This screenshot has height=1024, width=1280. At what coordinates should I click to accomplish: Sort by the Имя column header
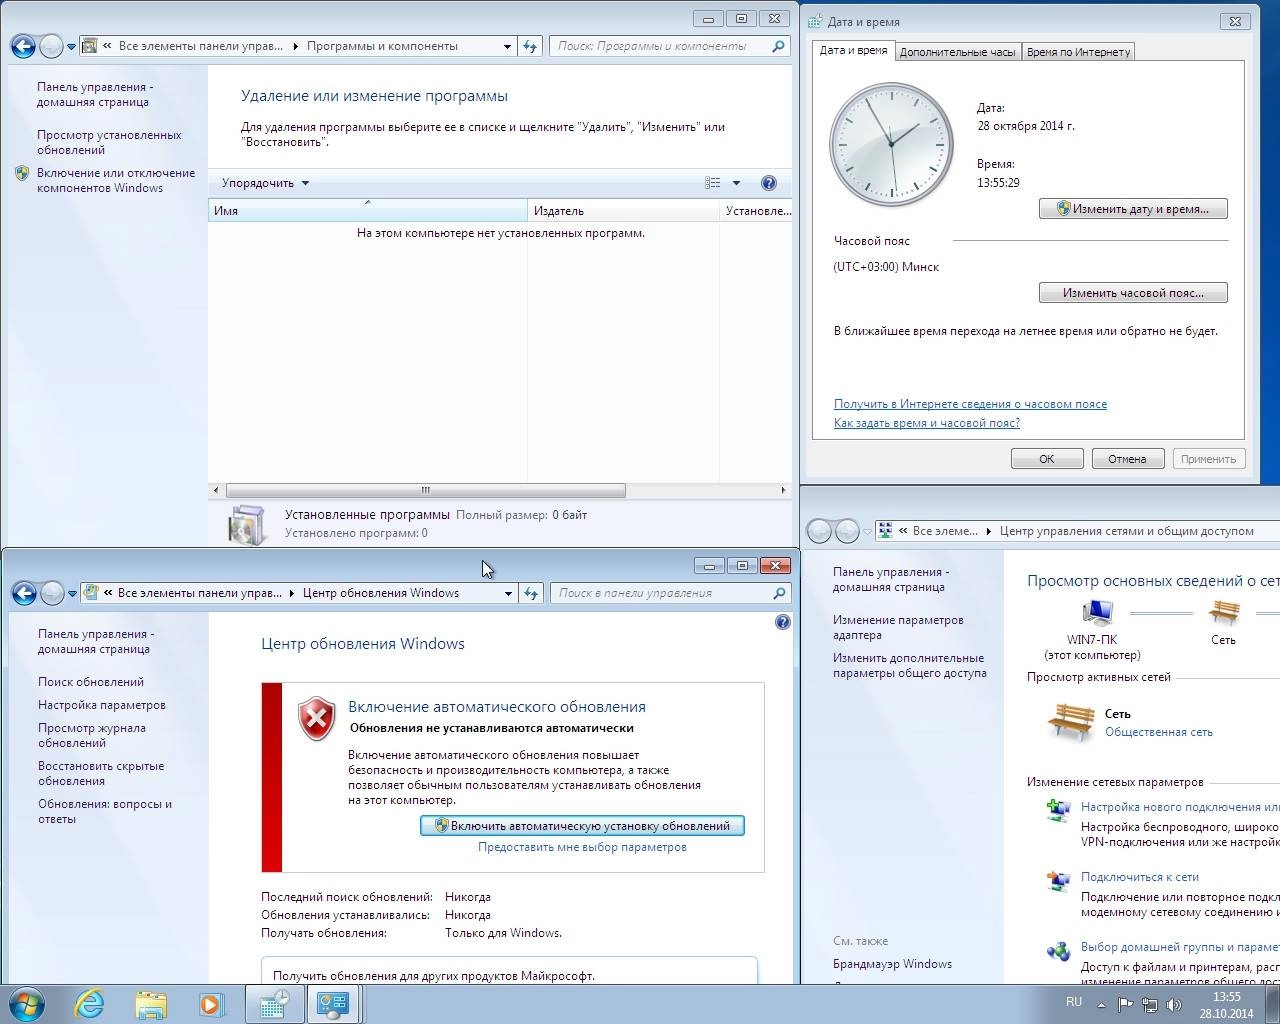367,210
